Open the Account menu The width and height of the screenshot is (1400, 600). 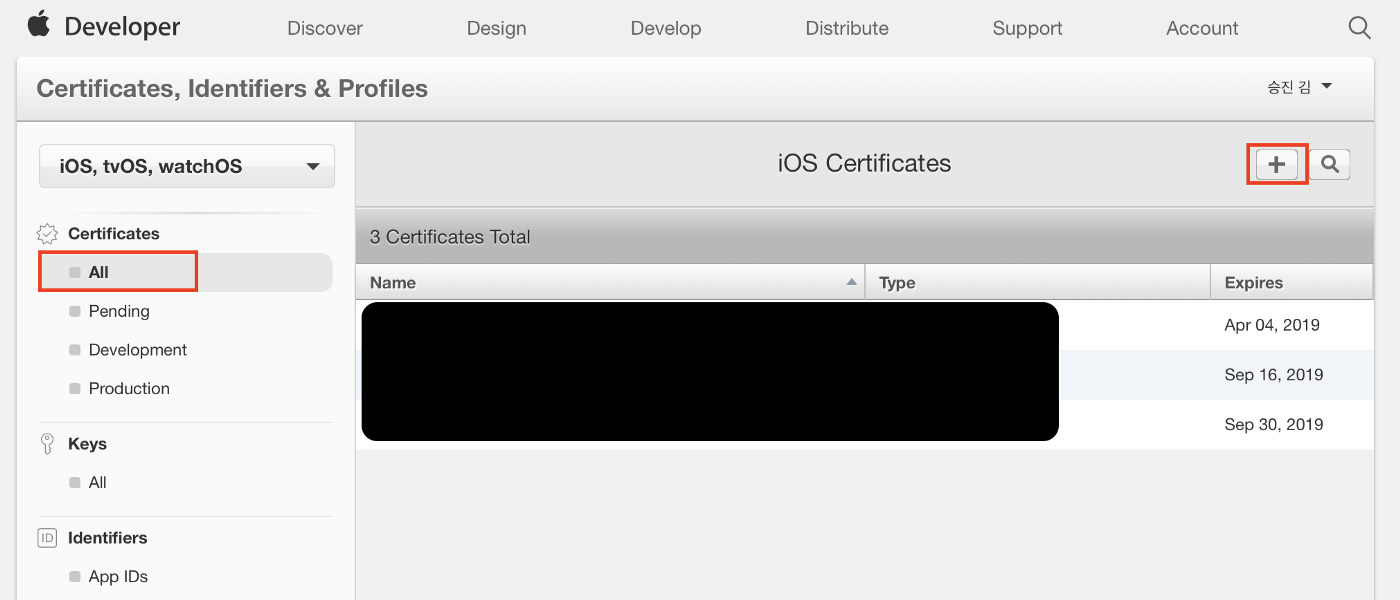1202,28
